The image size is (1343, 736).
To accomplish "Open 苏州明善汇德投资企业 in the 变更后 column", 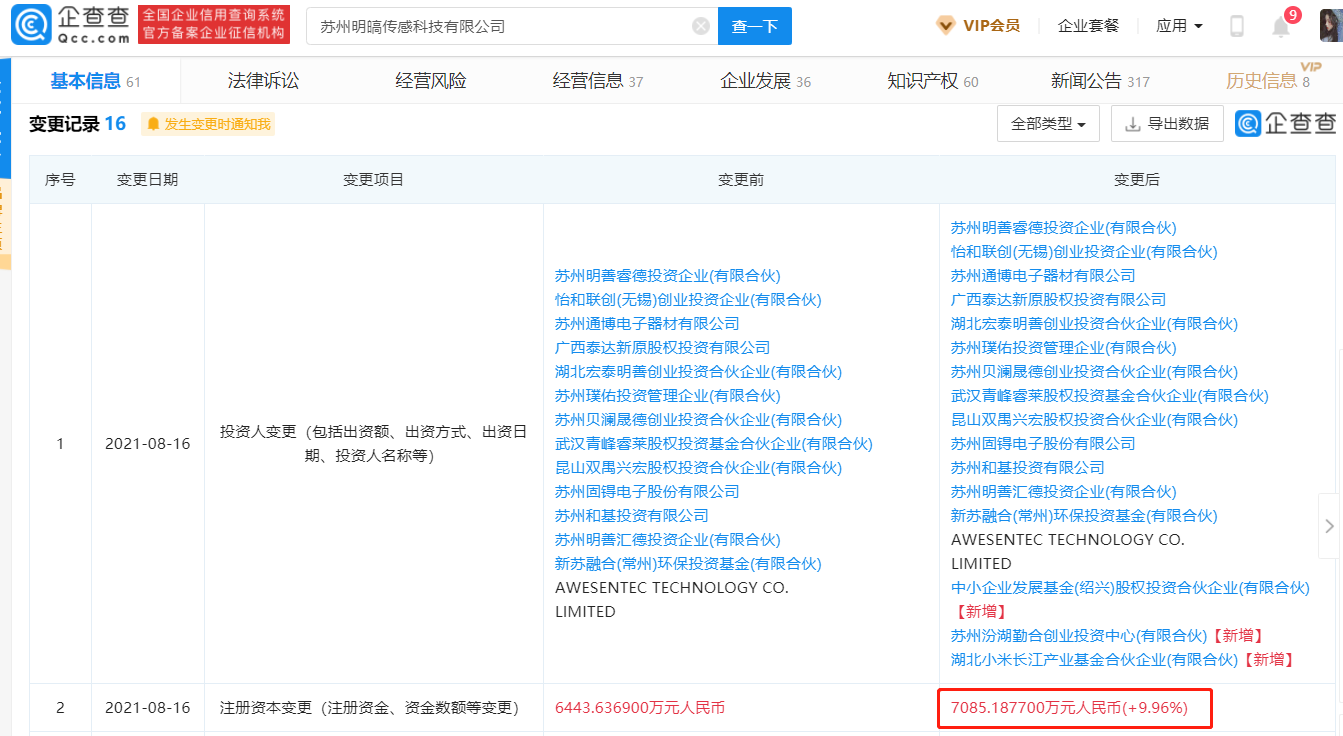I will coord(1063,492).
